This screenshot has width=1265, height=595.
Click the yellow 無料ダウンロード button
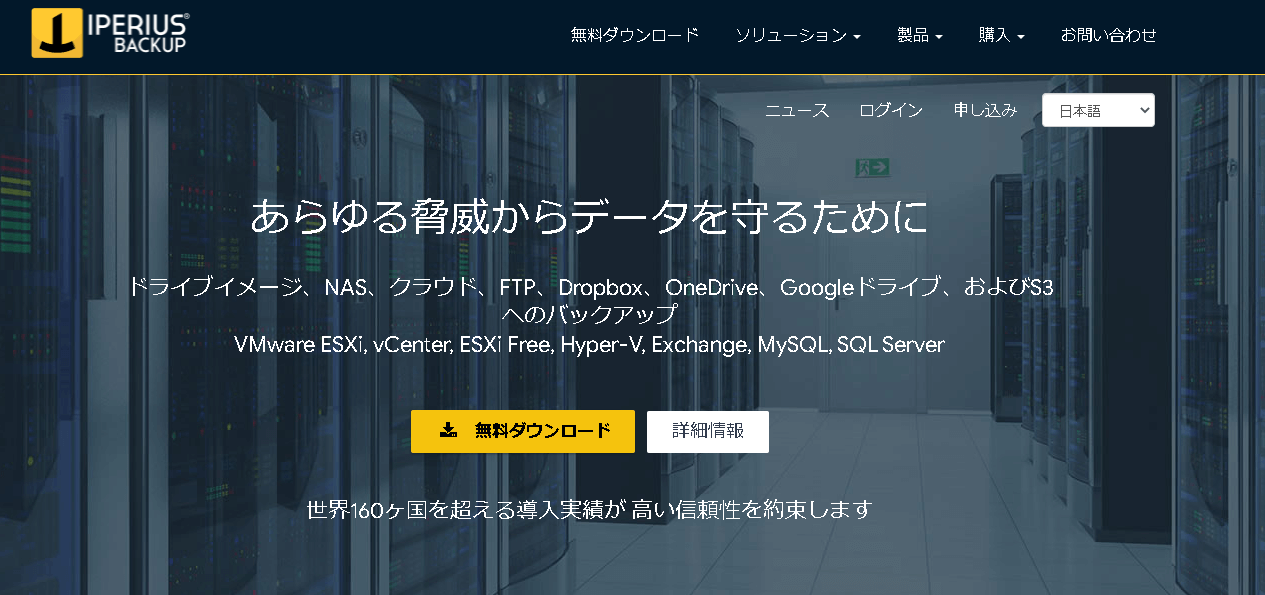[x=522, y=431]
